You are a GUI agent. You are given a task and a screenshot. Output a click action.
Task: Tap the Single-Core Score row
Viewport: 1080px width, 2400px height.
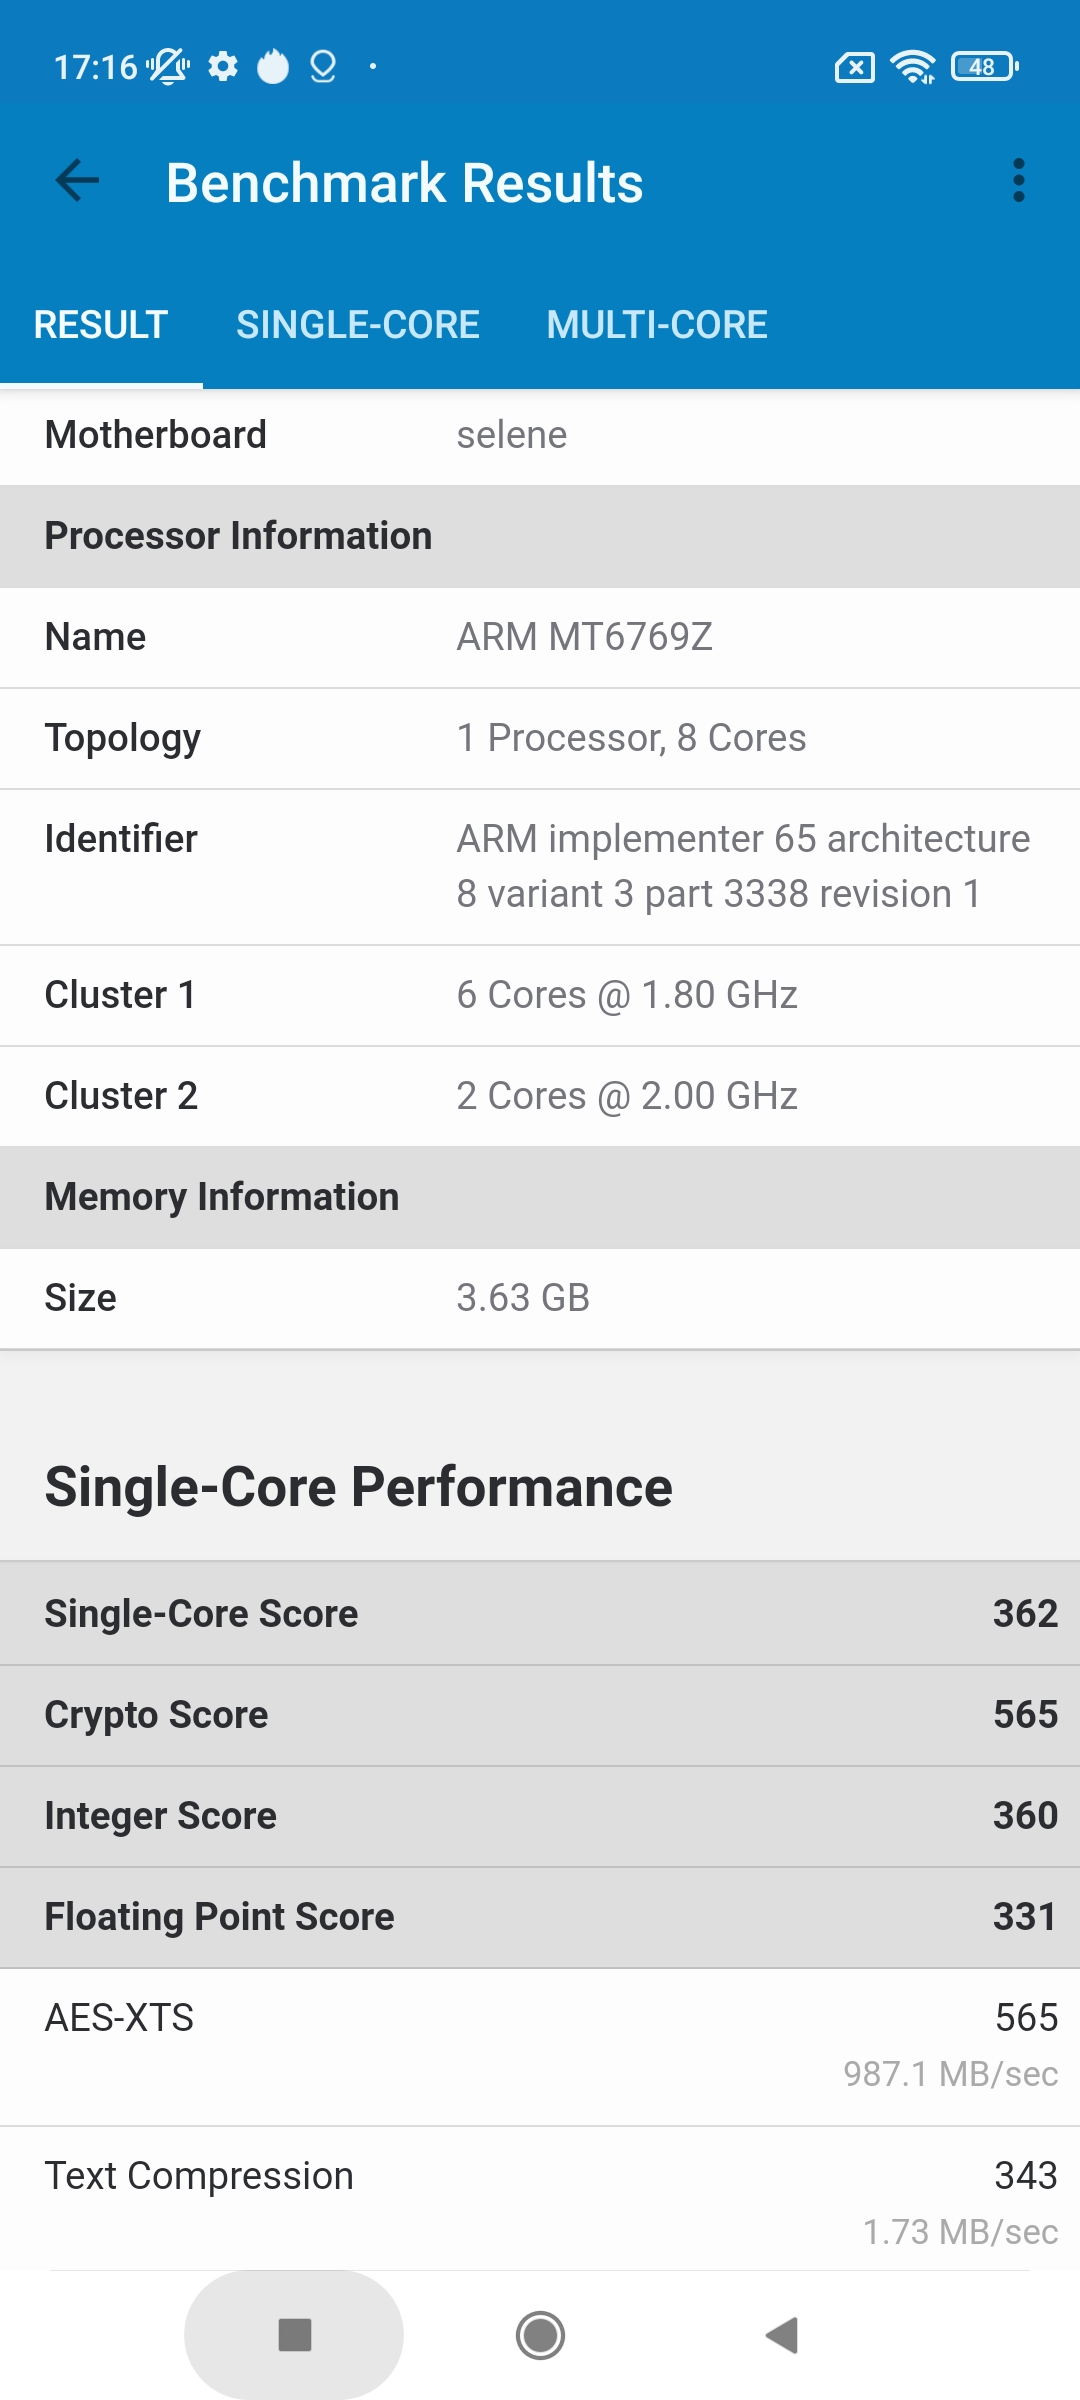[x=540, y=1613]
